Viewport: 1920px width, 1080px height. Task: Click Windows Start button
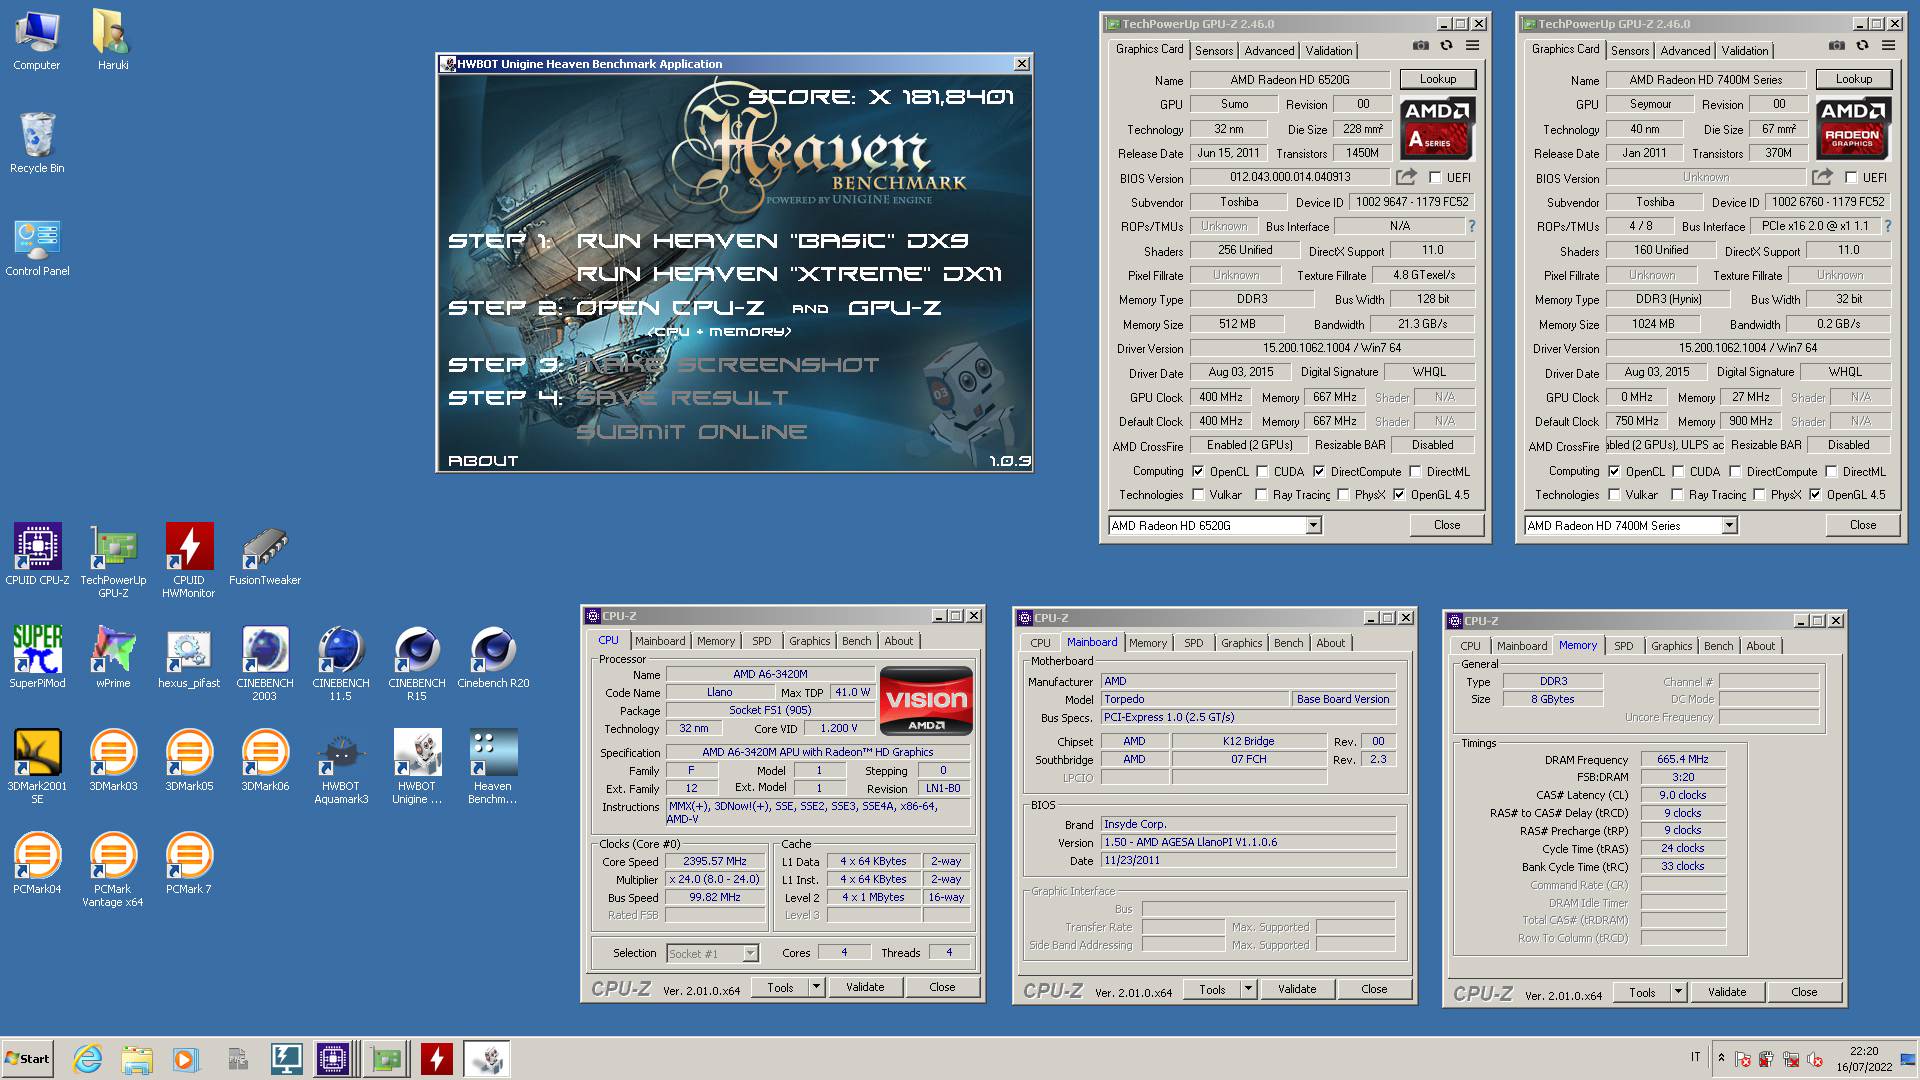[x=27, y=1059]
